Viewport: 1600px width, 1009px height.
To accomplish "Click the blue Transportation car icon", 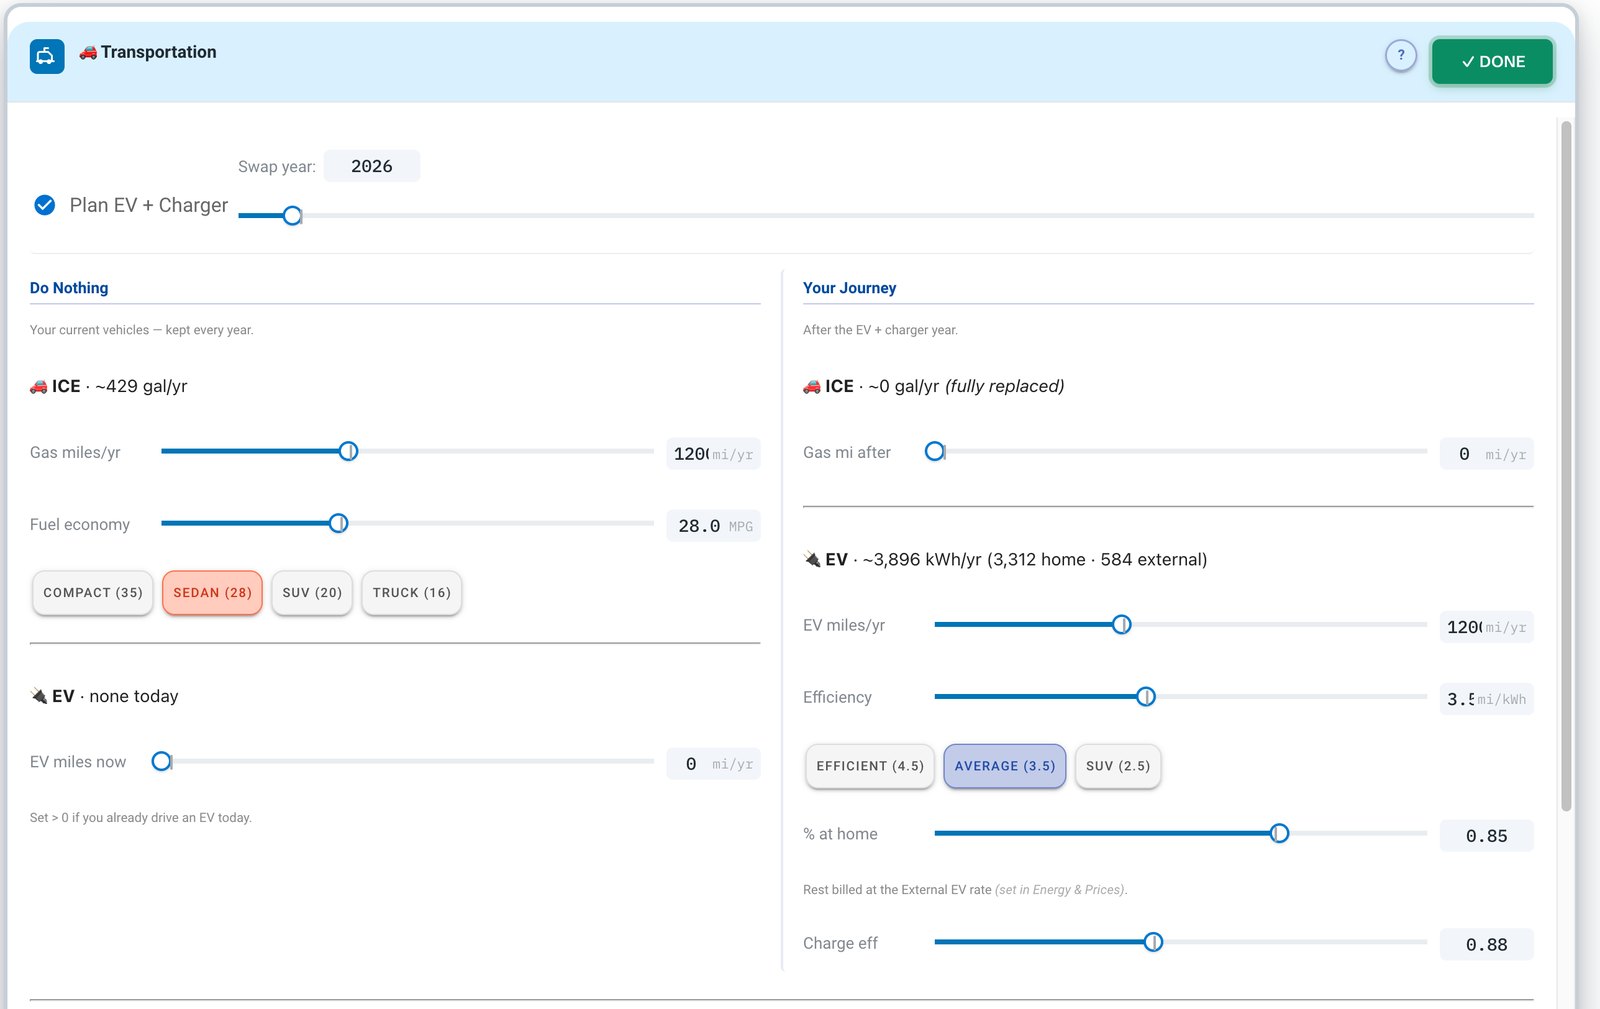I will coord(47,56).
